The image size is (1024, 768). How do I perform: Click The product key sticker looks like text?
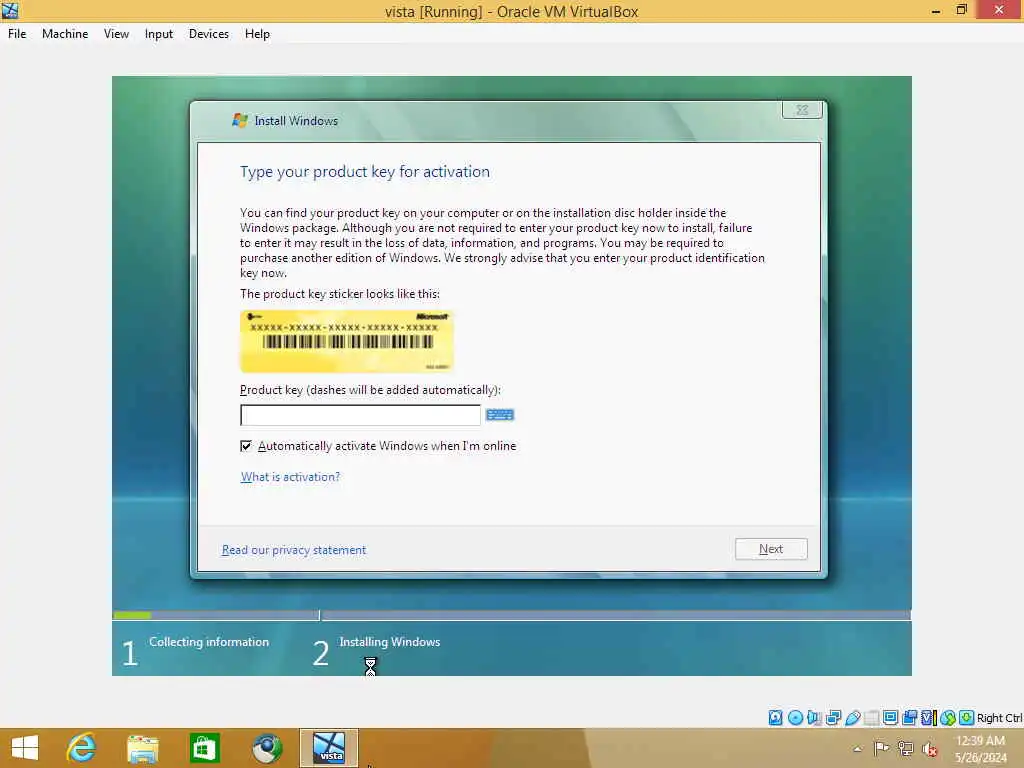(x=340, y=294)
